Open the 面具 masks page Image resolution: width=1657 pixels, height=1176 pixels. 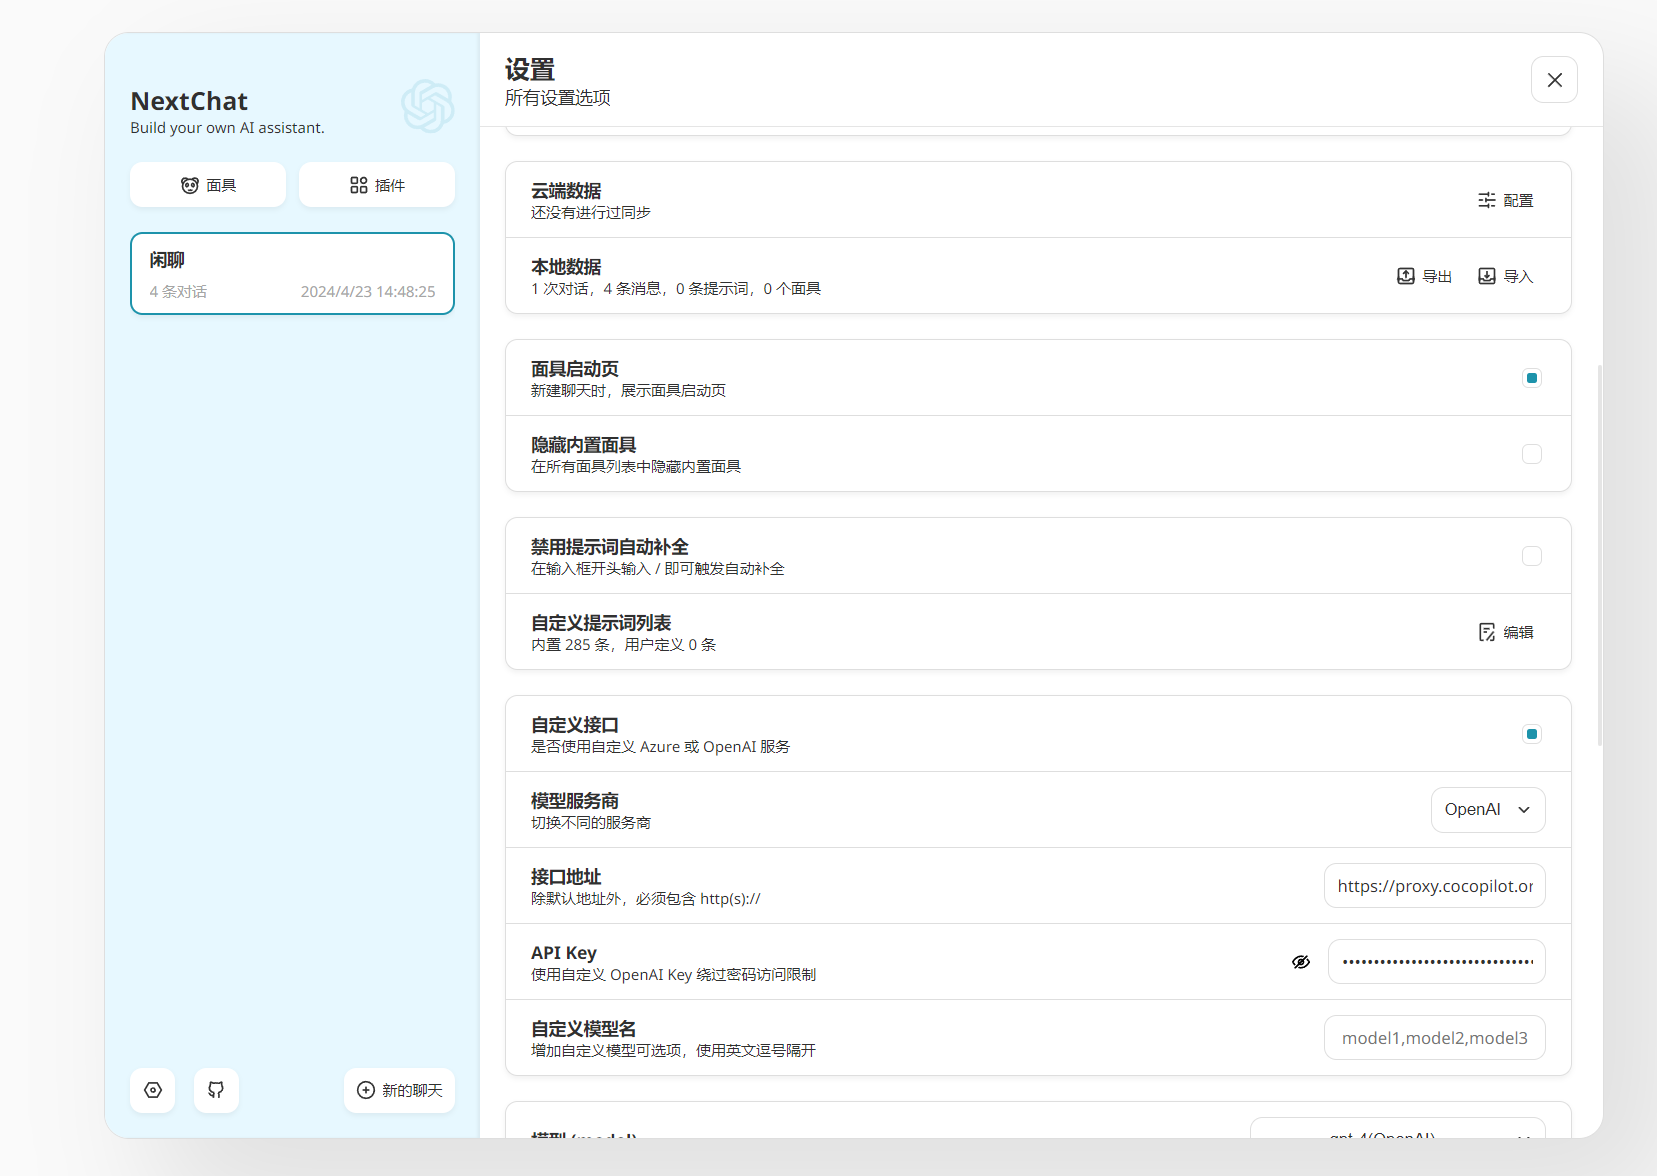(208, 185)
